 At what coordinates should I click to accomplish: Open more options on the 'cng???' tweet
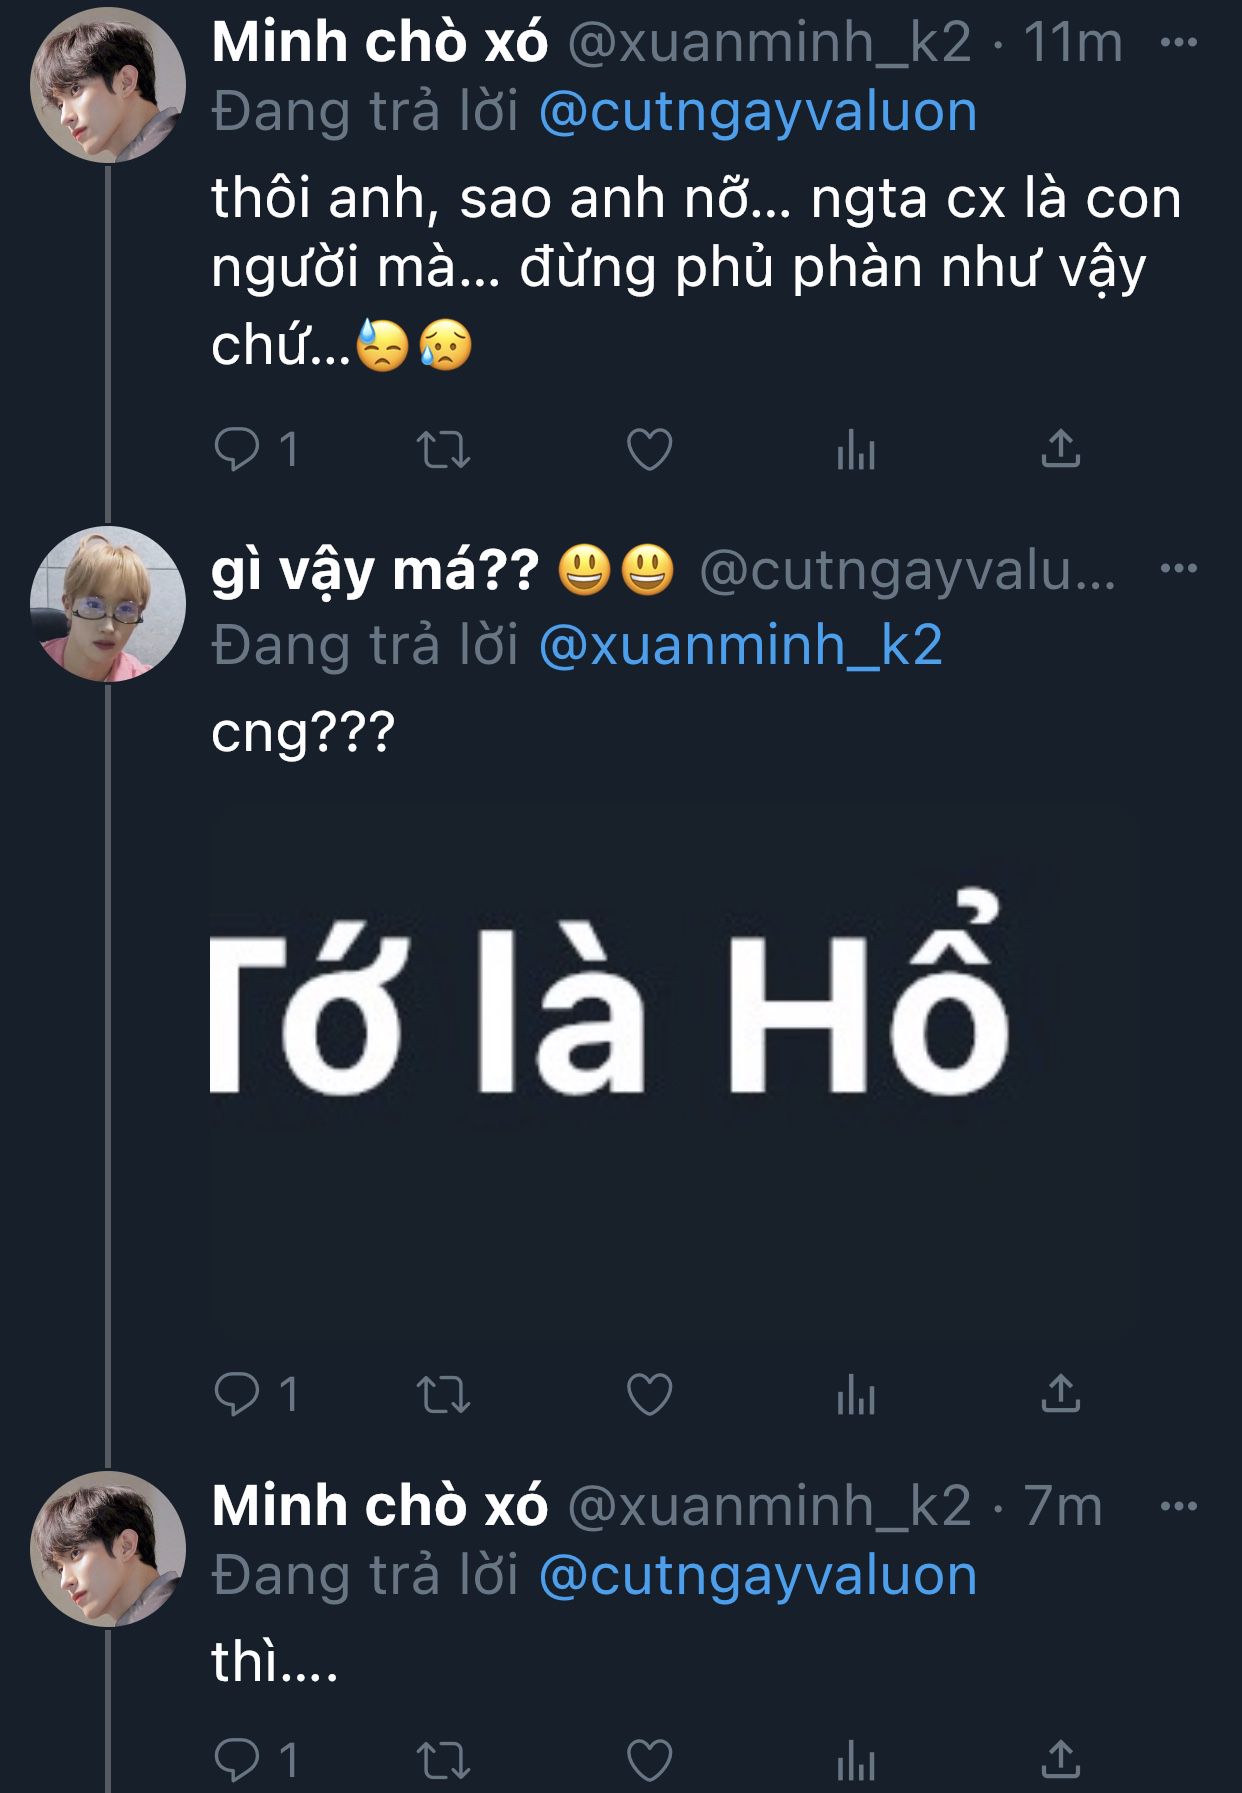click(x=1178, y=568)
